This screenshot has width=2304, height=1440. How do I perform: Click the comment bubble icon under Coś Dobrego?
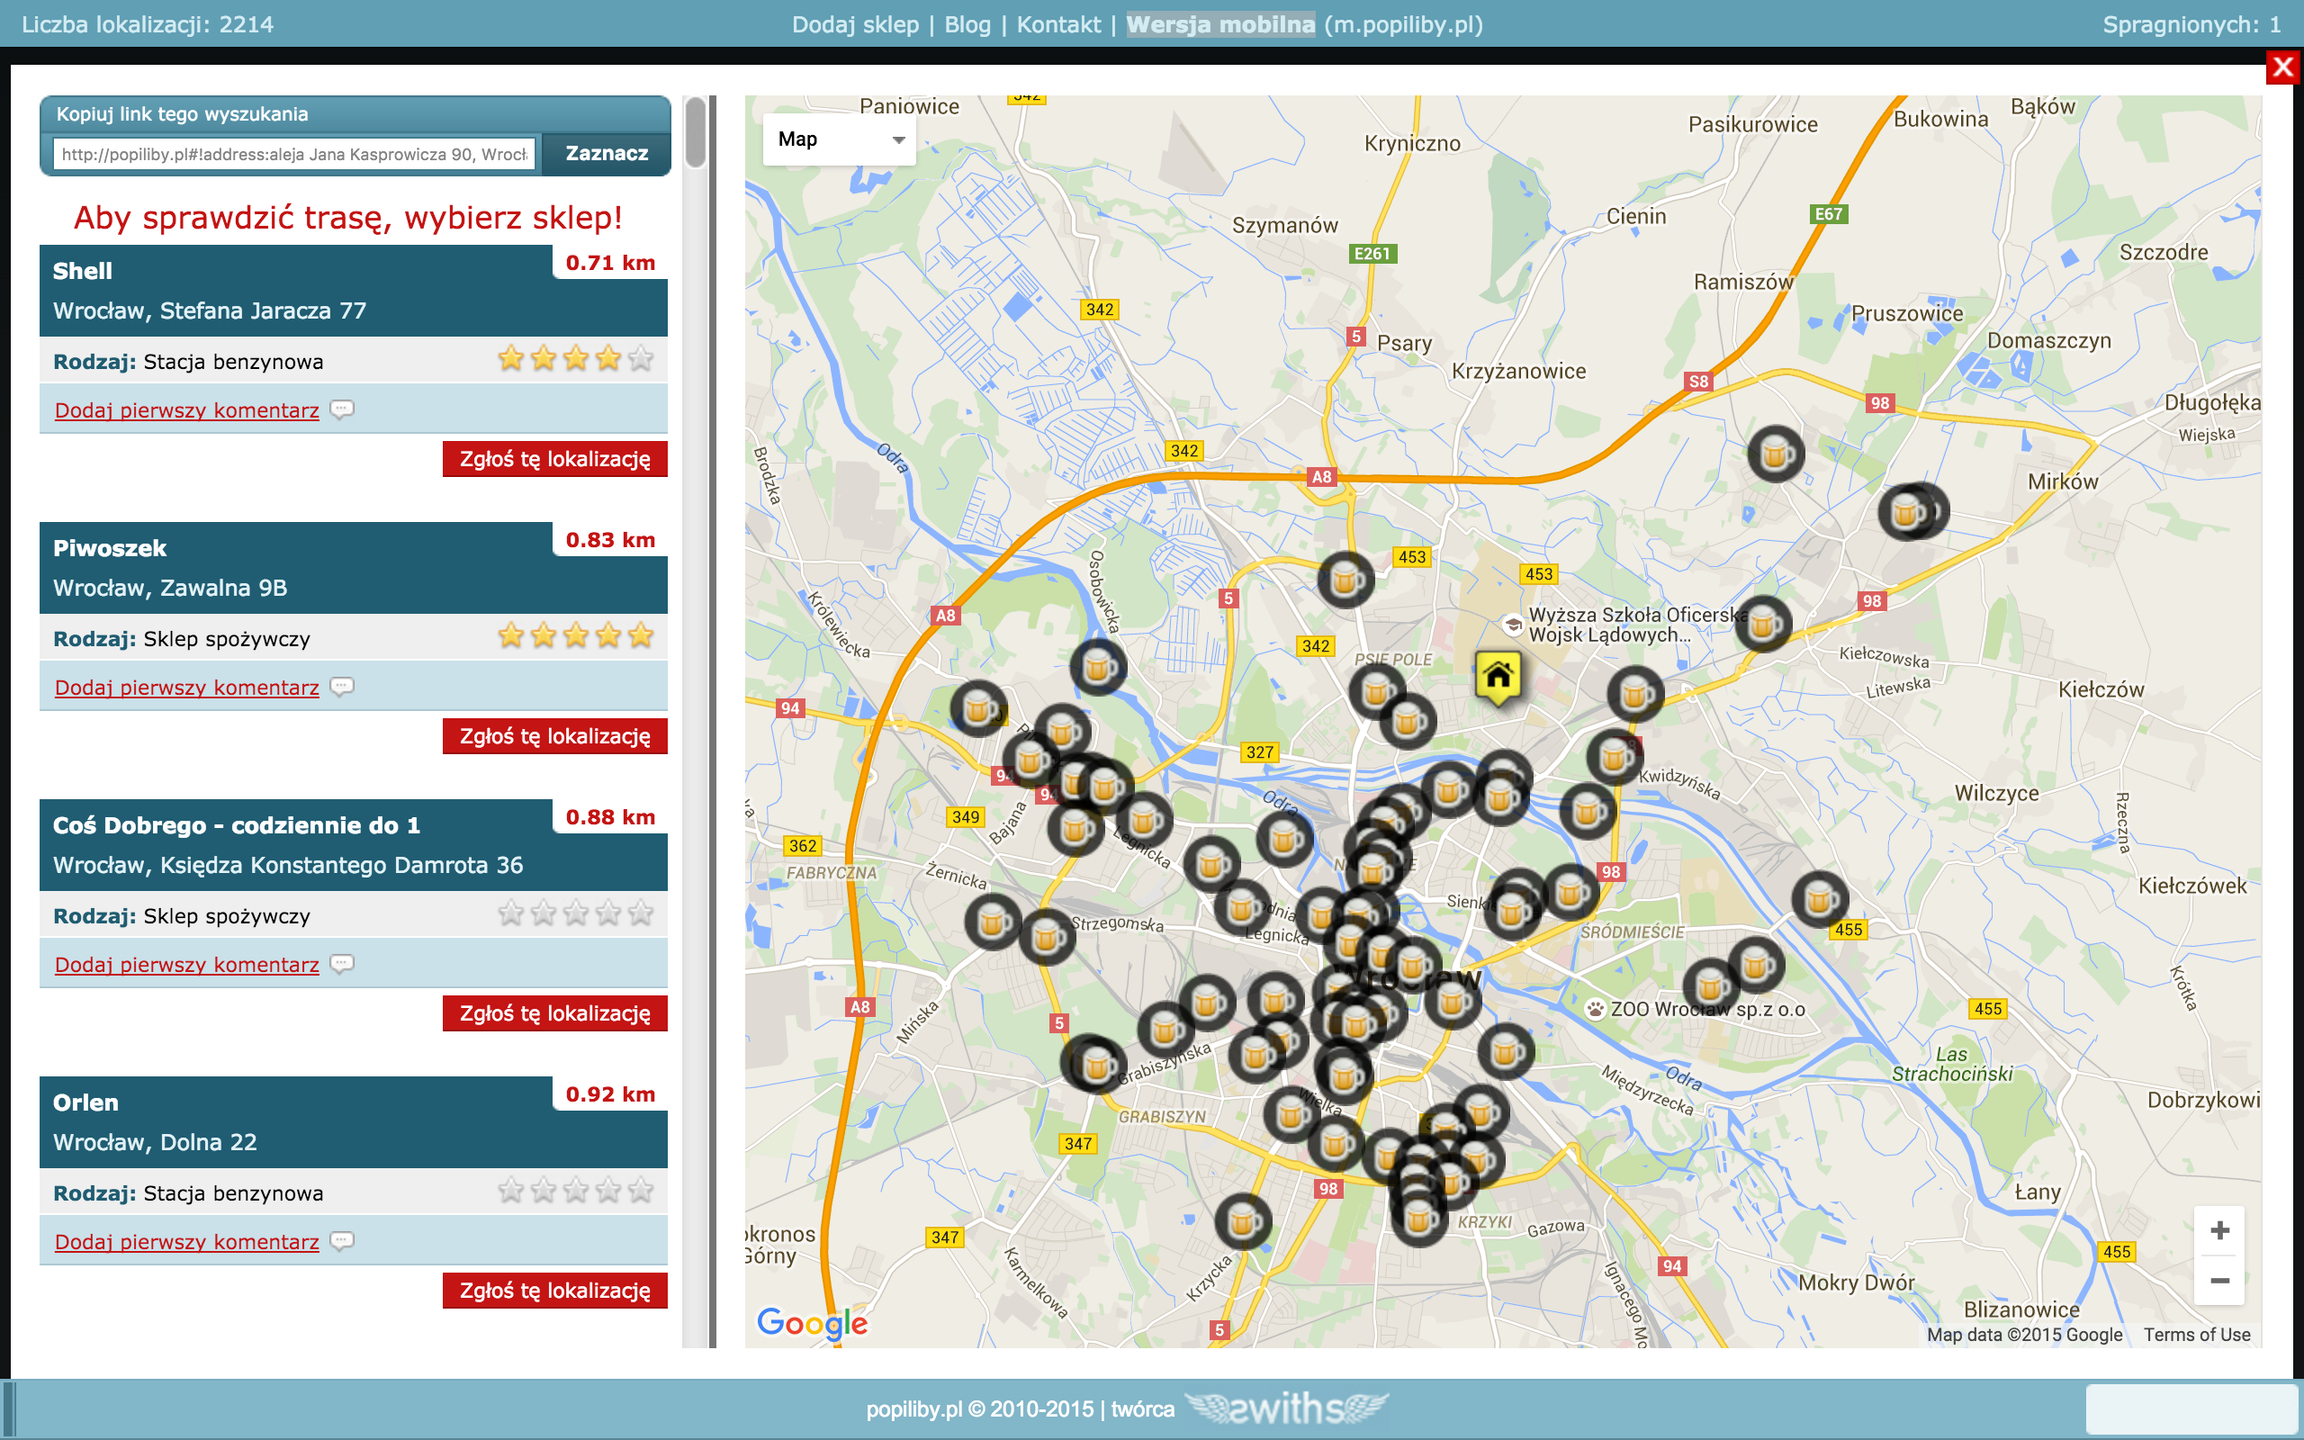pos(342,964)
